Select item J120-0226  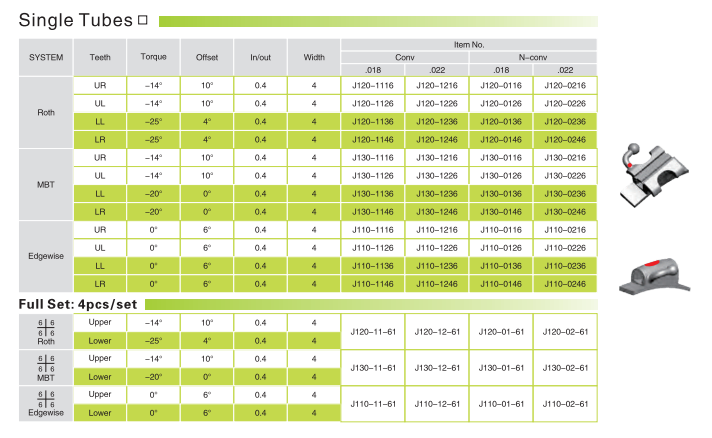point(565,103)
